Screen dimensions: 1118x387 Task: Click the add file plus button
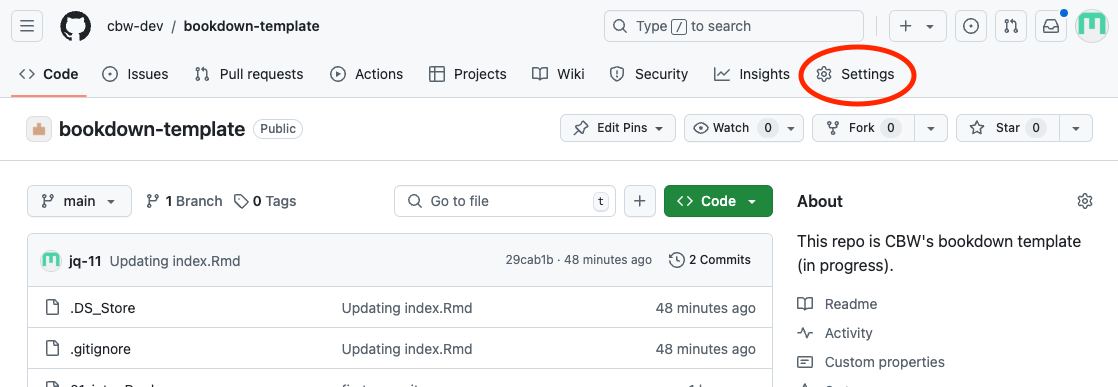[x=640, y=201]
